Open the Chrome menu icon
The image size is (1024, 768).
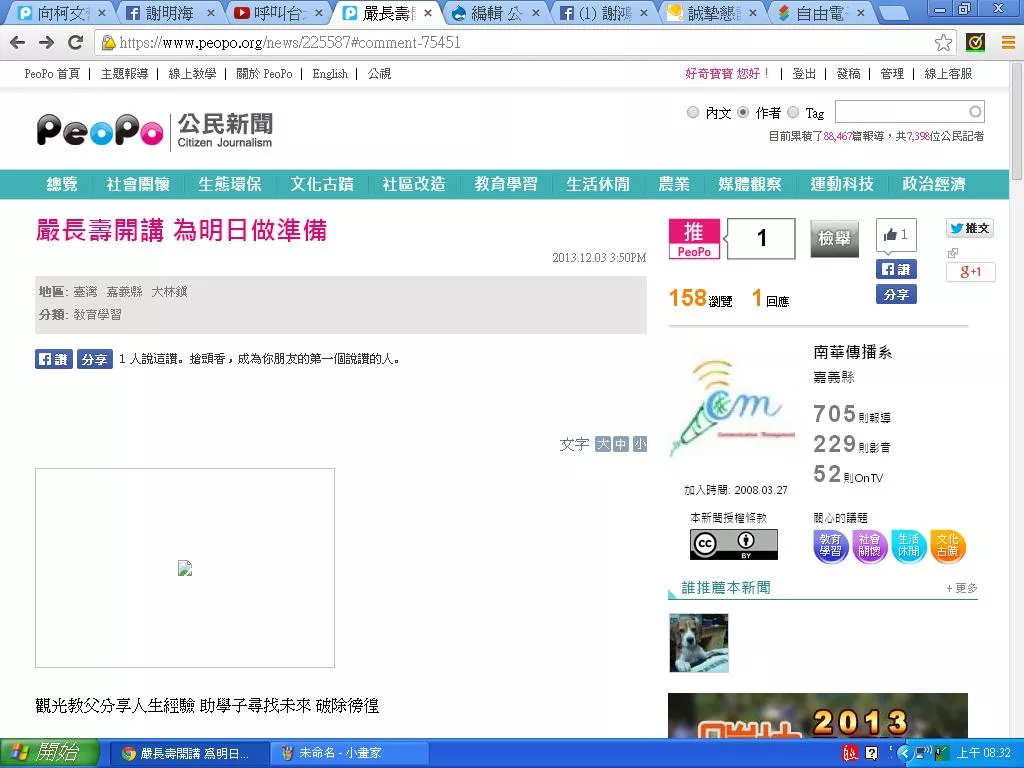[1008, 43]
